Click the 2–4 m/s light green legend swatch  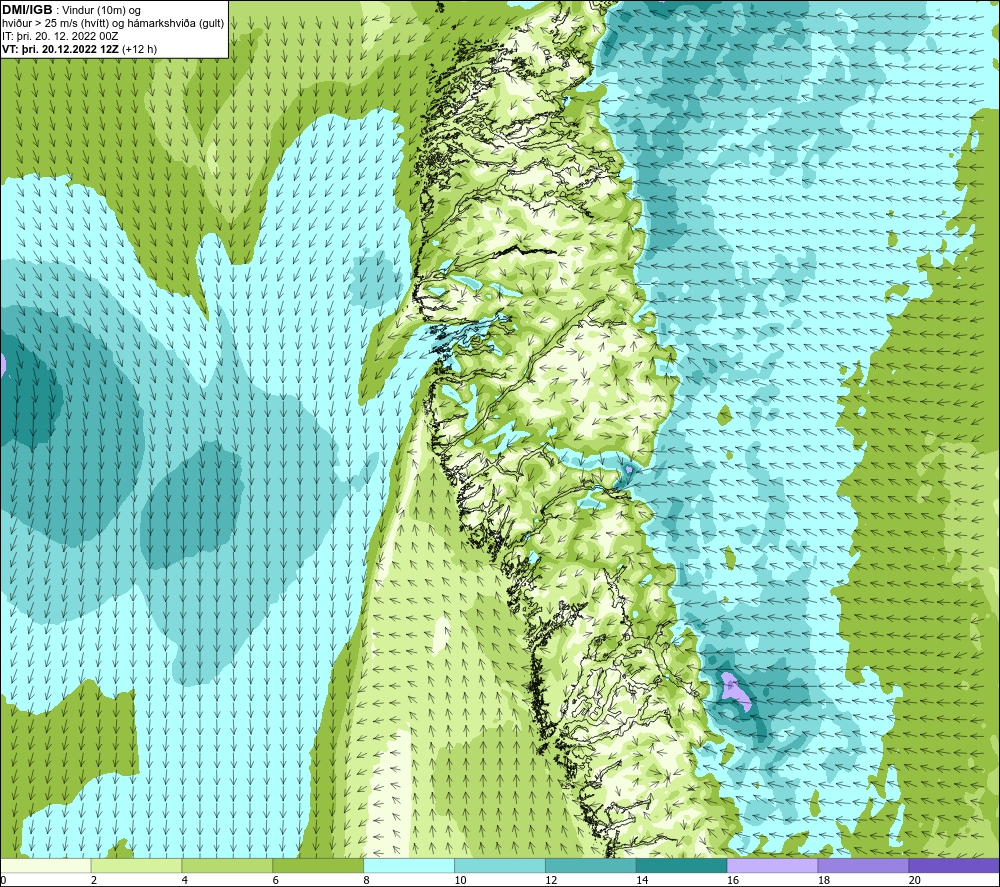click(x=136, y=866)
